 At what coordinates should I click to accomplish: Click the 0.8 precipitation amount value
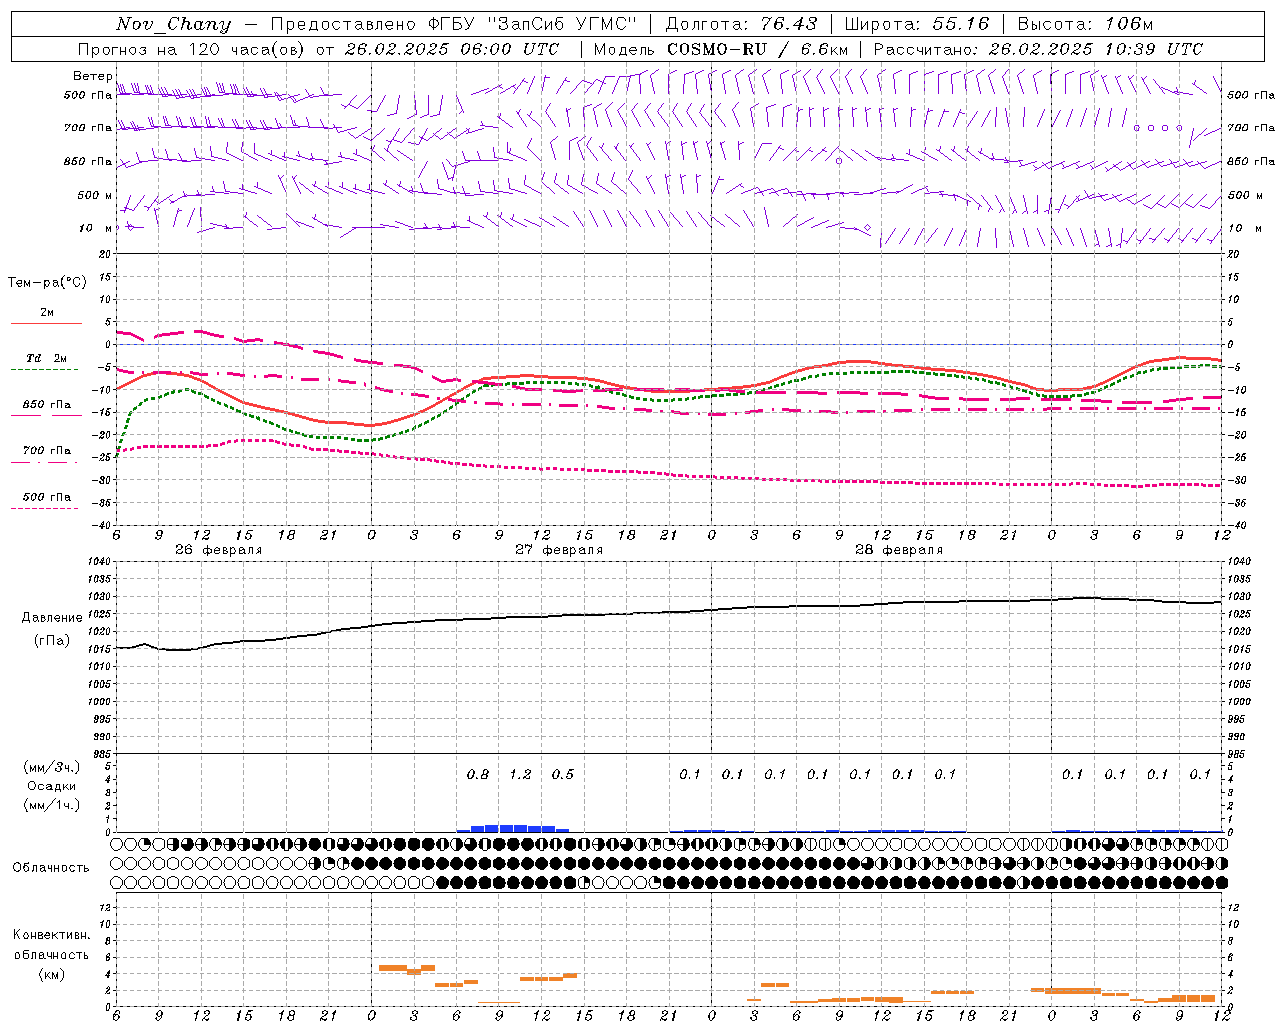tap(478, 774)
